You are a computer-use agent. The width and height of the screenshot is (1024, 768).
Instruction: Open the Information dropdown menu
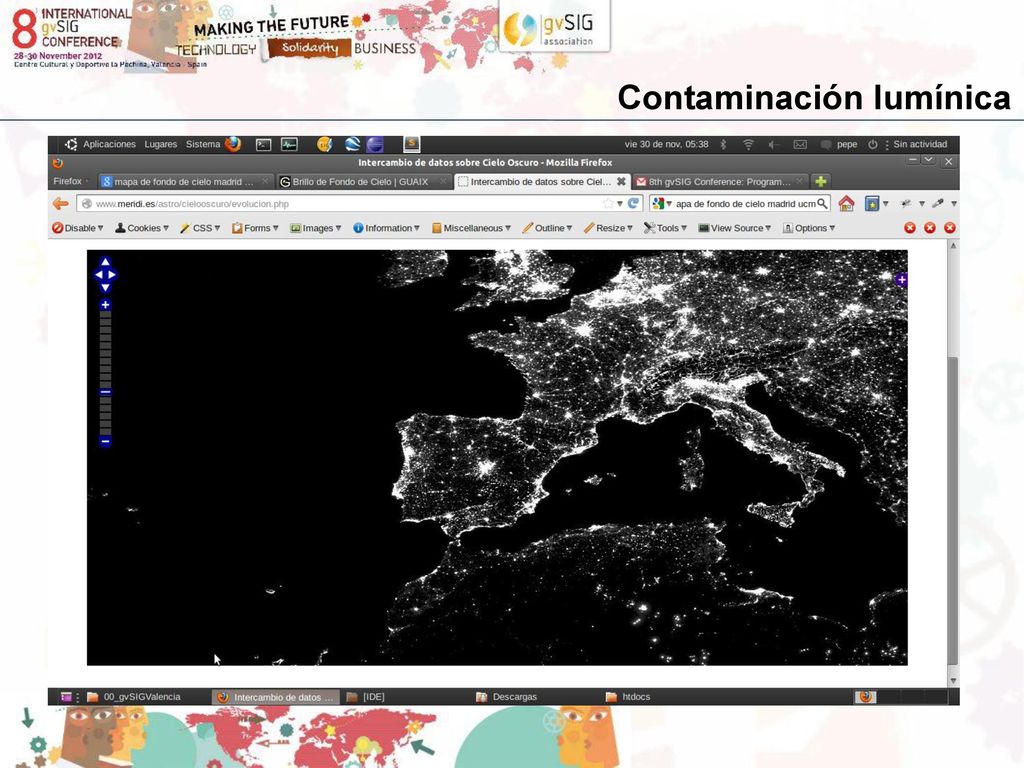tap(387, 228)
